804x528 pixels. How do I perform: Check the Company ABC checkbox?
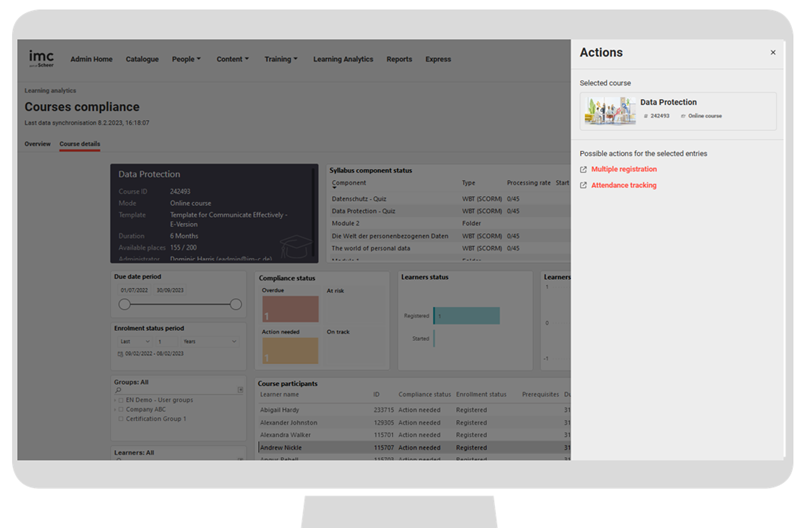[x=121, y=409]
